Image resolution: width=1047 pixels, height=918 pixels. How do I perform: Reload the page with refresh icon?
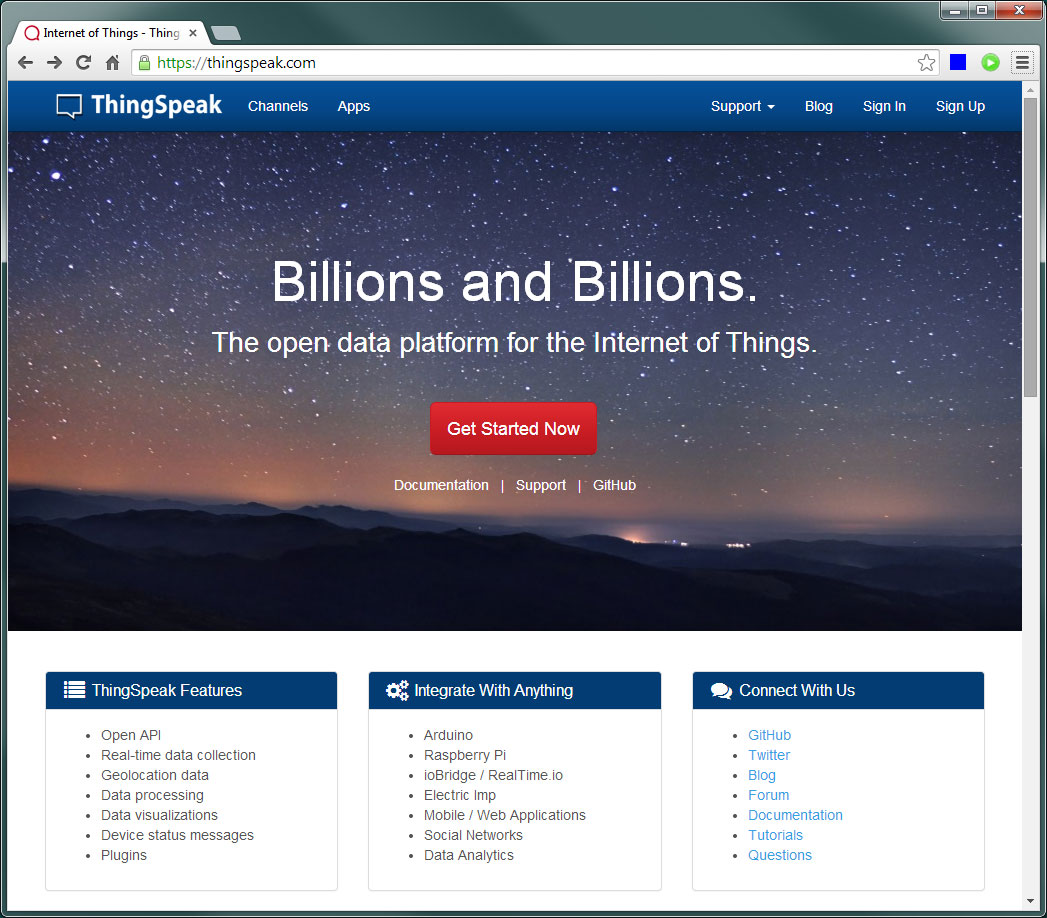[83, 63]
